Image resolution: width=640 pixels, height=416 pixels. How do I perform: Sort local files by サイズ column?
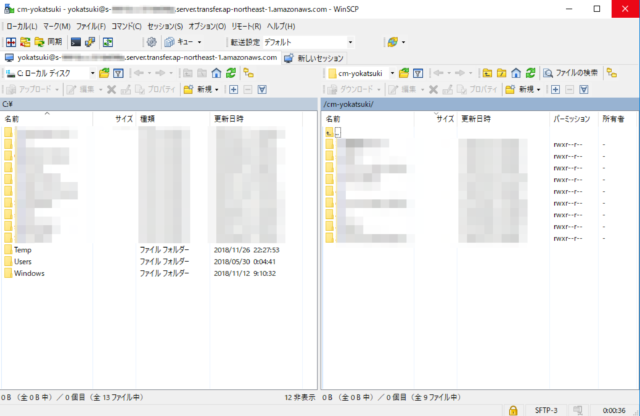pyautogui.click(x=115, y=119)
